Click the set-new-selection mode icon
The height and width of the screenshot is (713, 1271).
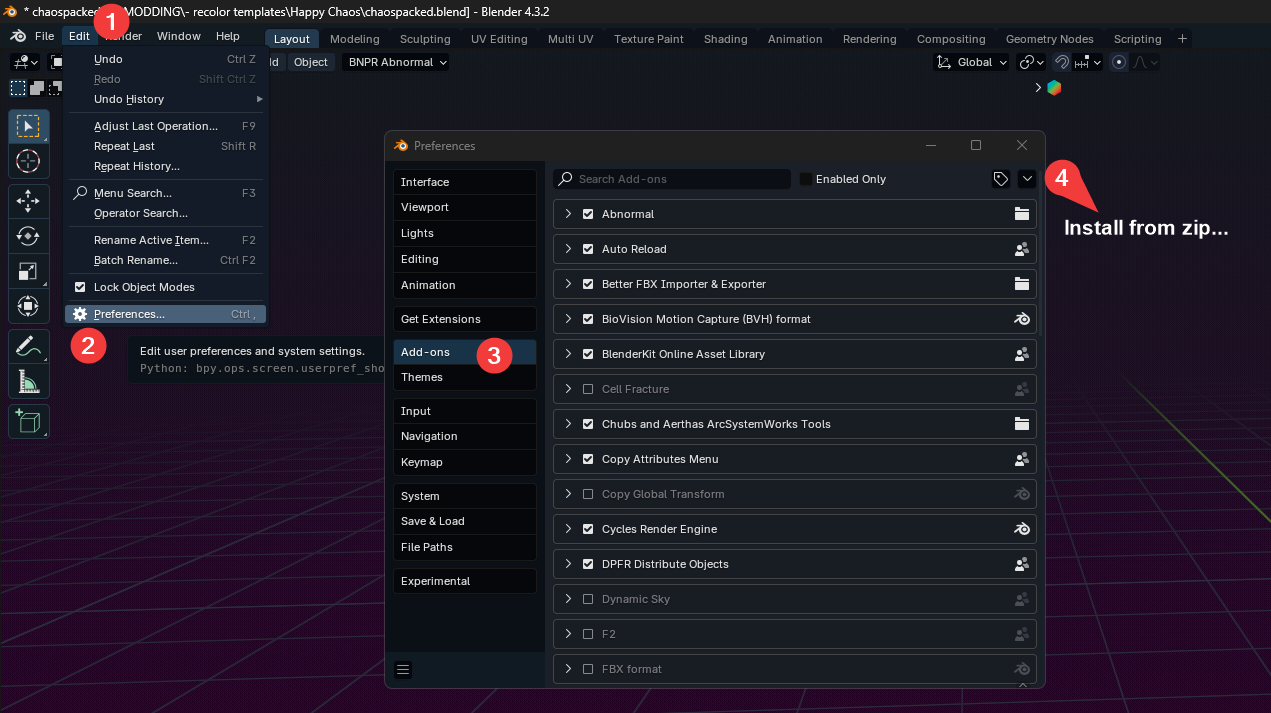18,88
